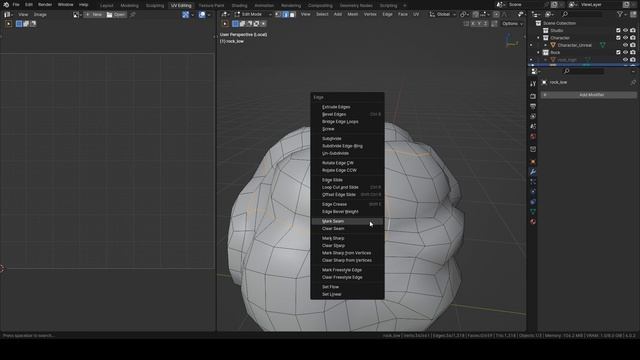Screen dimensions: 640x360
Task: Expand the Character collection tree
Action: click(x=538, y=38)
